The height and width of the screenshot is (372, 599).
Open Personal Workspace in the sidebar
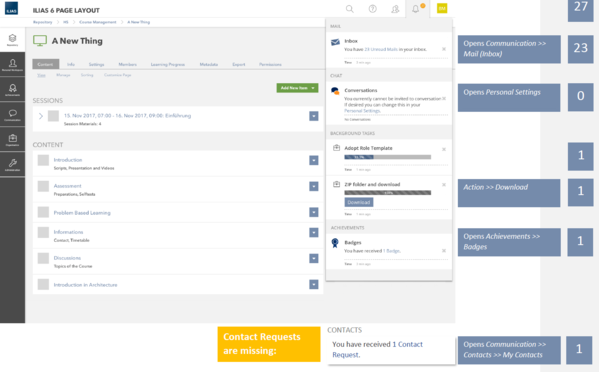point(12,65)
